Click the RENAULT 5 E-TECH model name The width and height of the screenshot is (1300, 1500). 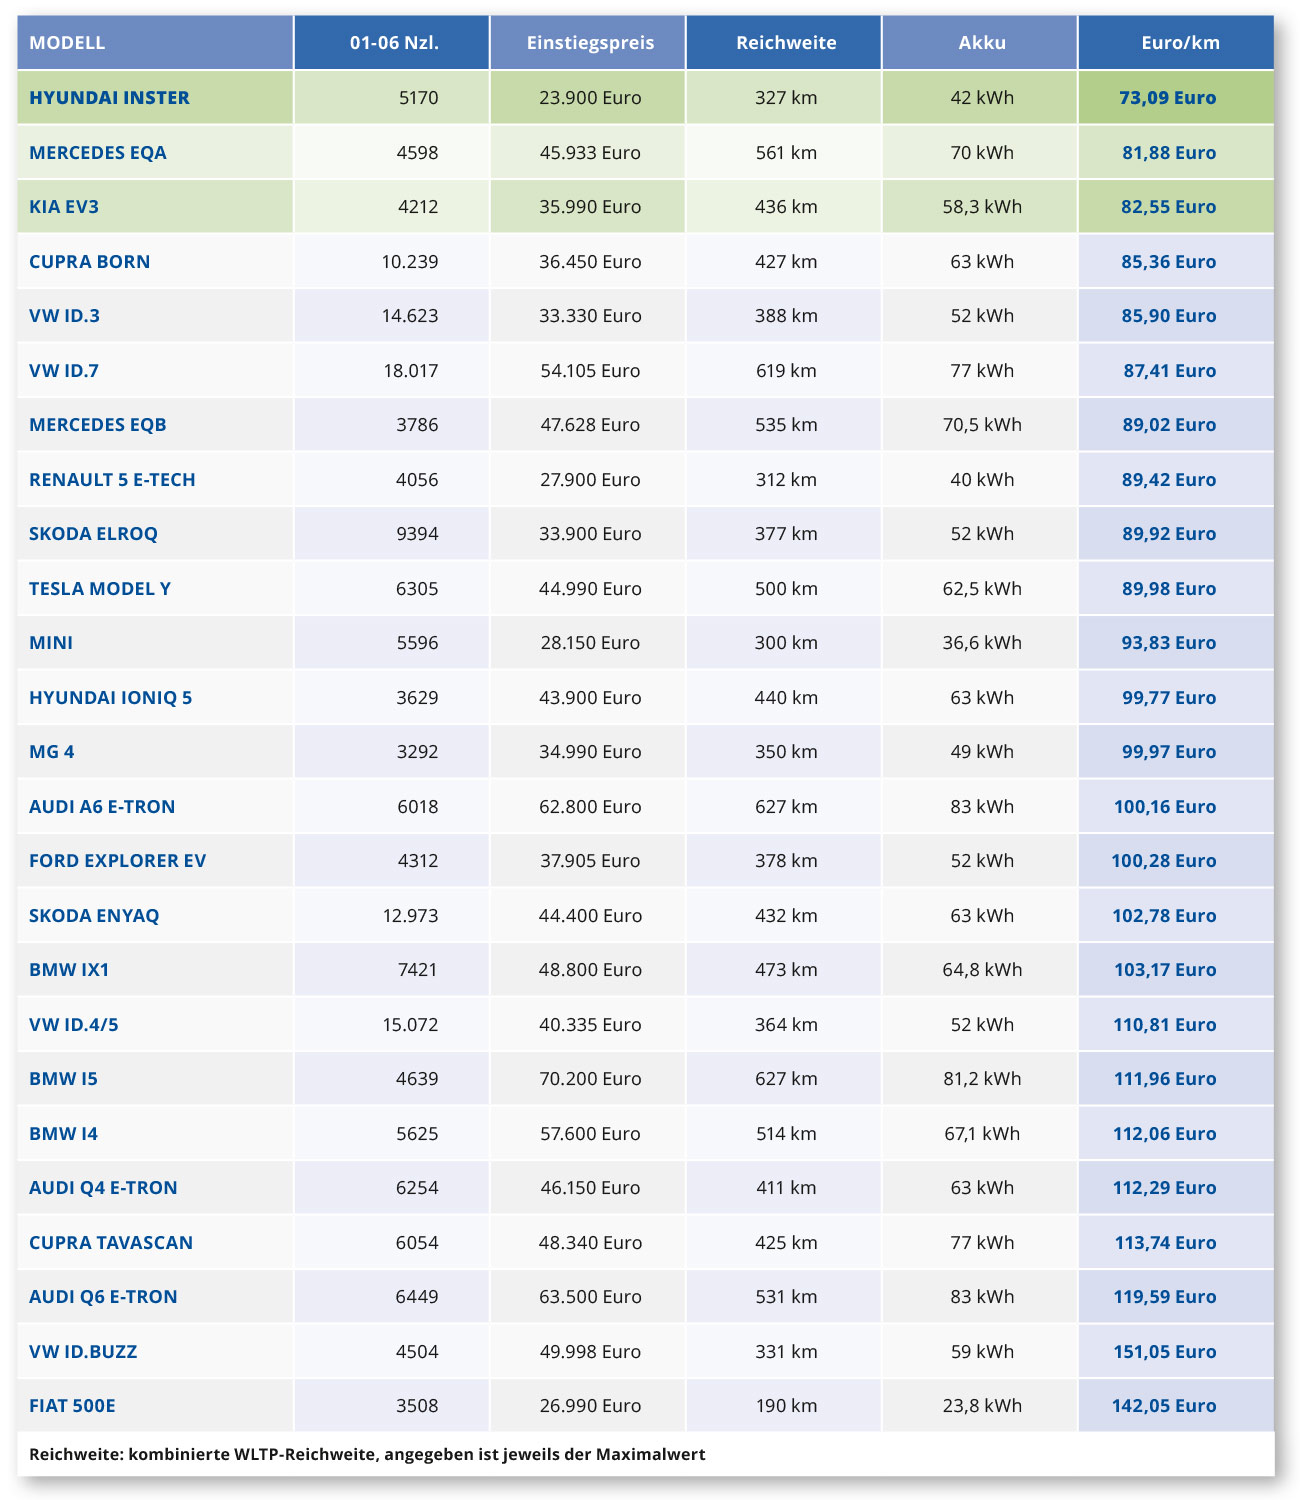coord(112,480)
